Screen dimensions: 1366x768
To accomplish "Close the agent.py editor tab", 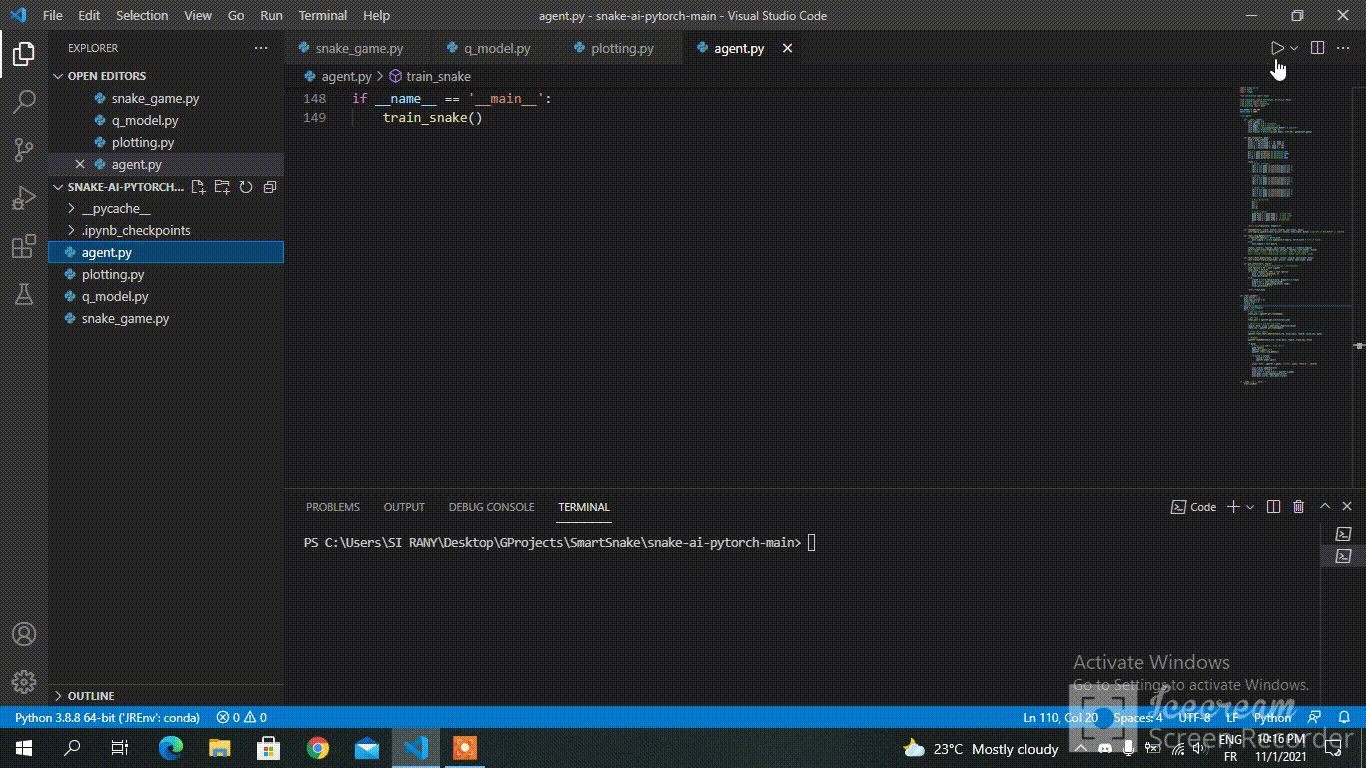I will (x=787, y=48).
